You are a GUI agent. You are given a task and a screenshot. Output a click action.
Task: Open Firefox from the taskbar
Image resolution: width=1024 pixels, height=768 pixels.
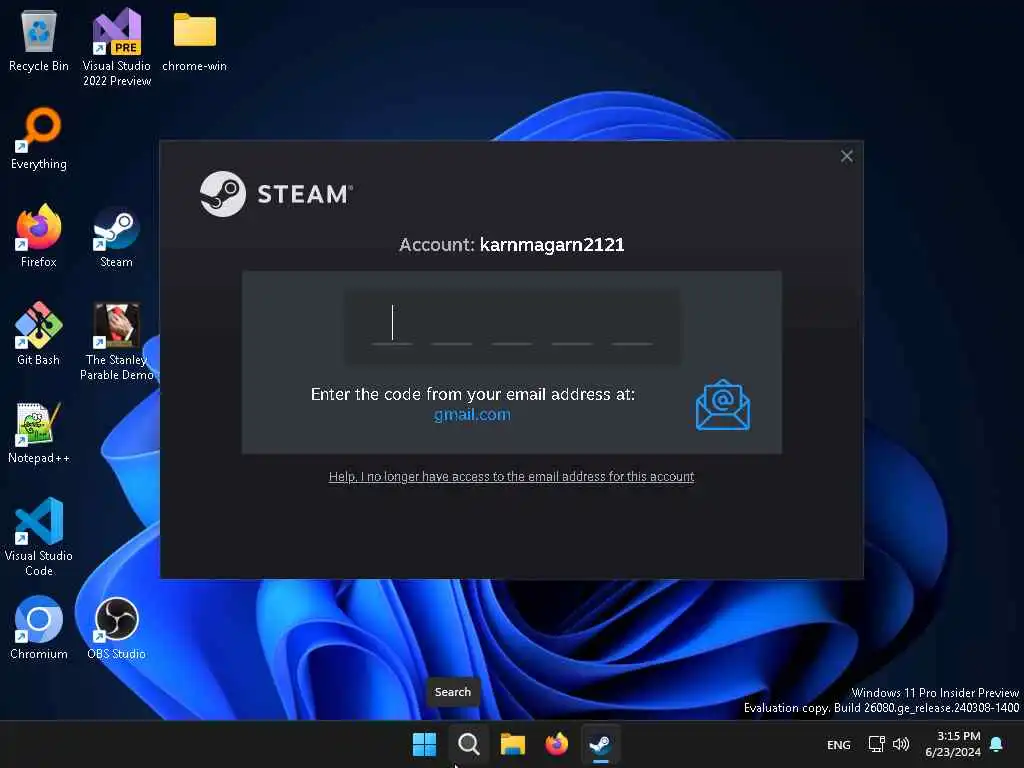pos(556,744)
